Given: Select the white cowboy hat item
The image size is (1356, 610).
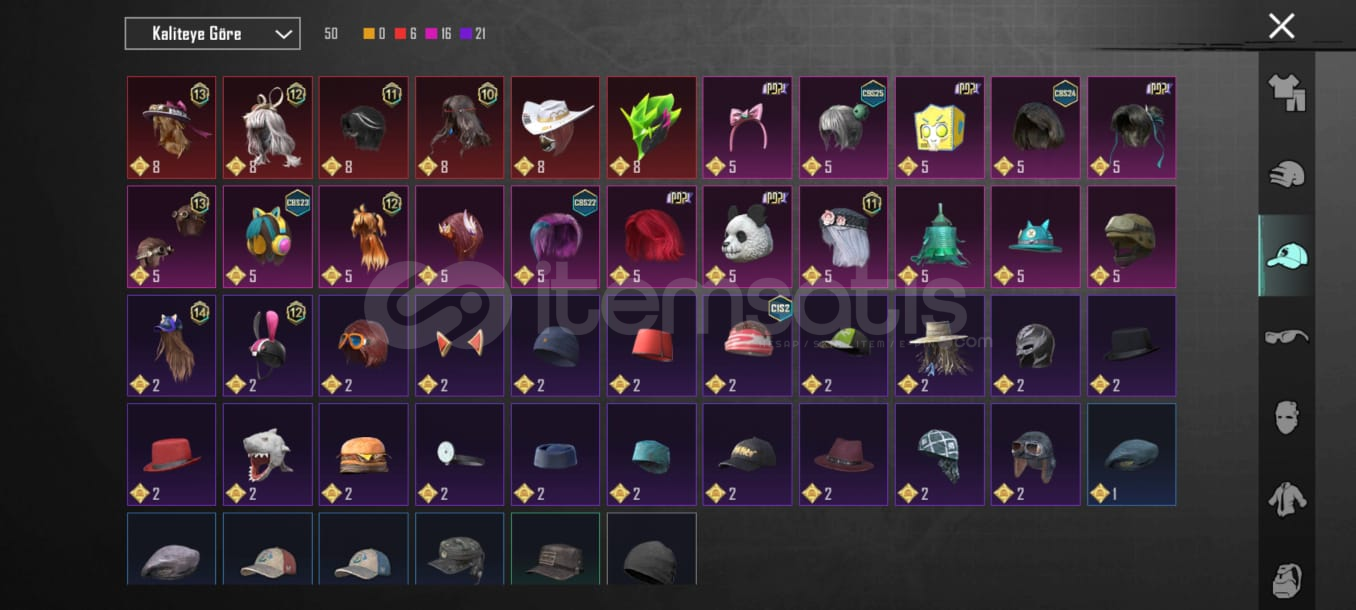Looking at the screenshot, I should coord(555,128).
